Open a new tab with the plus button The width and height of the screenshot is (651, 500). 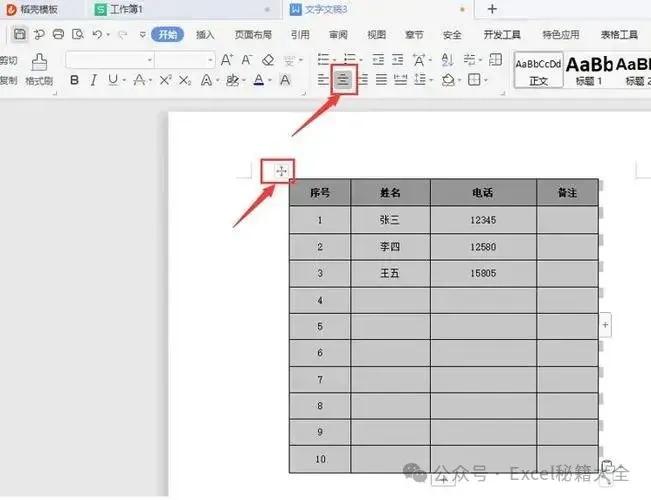[x=492, y=9]
